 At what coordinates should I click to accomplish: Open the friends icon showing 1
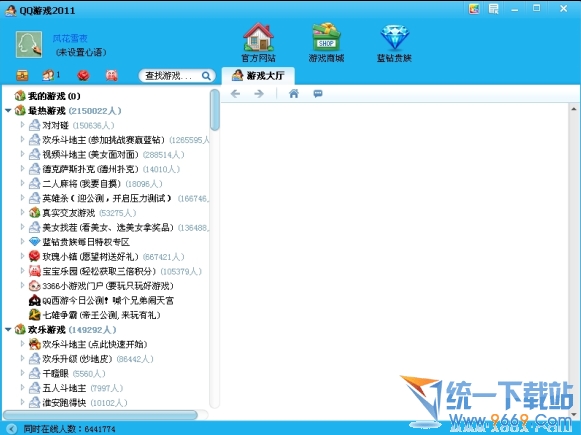coord(51,75)
